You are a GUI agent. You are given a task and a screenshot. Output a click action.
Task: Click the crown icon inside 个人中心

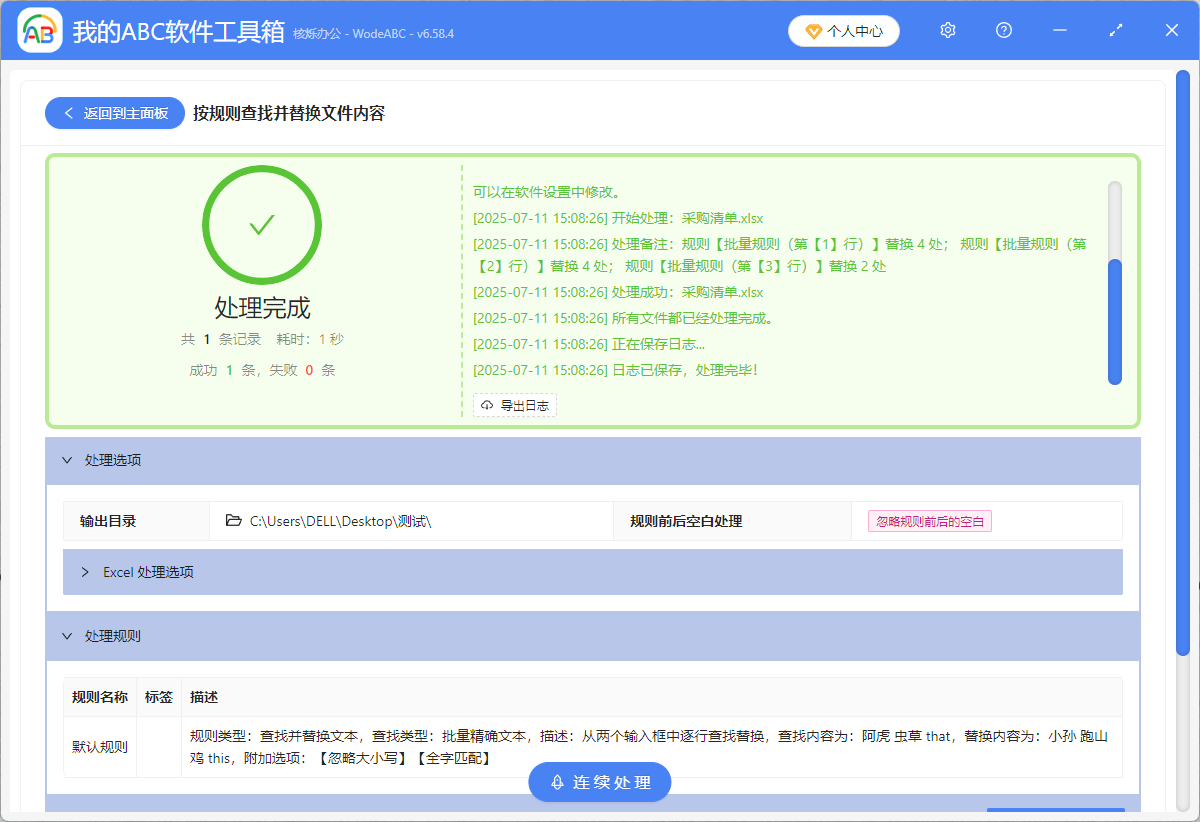[x=812, y=31]
